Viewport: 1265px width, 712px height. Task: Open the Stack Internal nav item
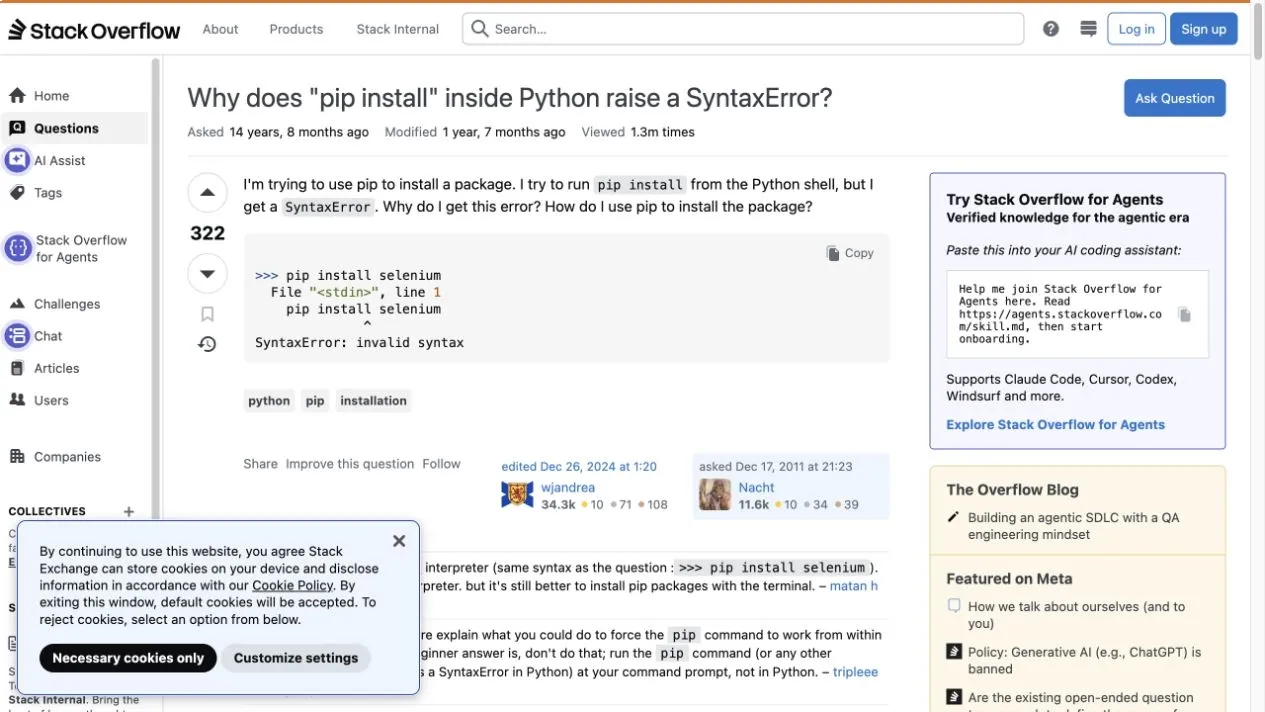click(398, 29)
